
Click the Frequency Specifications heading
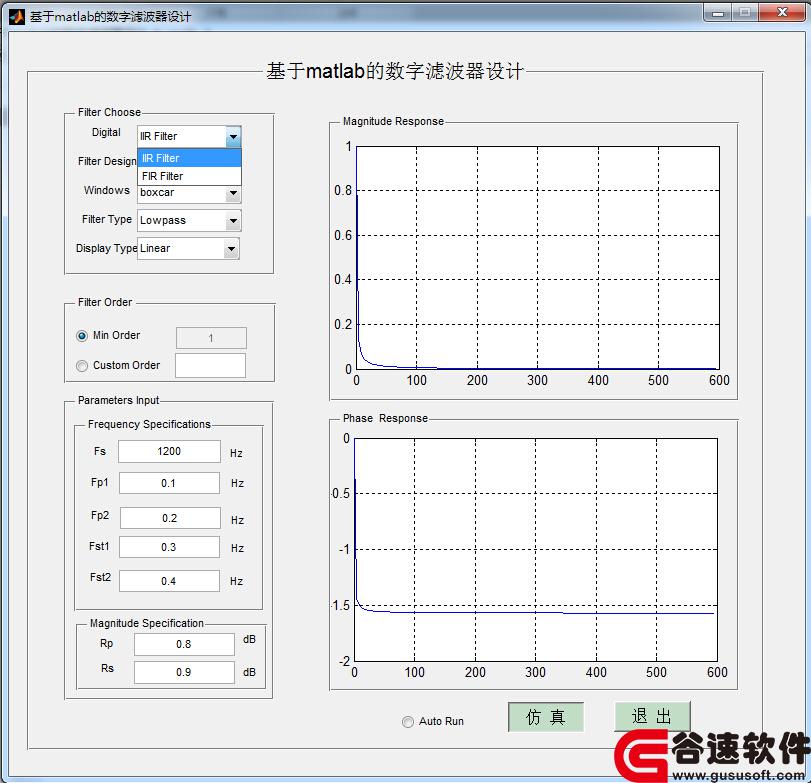coord(149,424)
